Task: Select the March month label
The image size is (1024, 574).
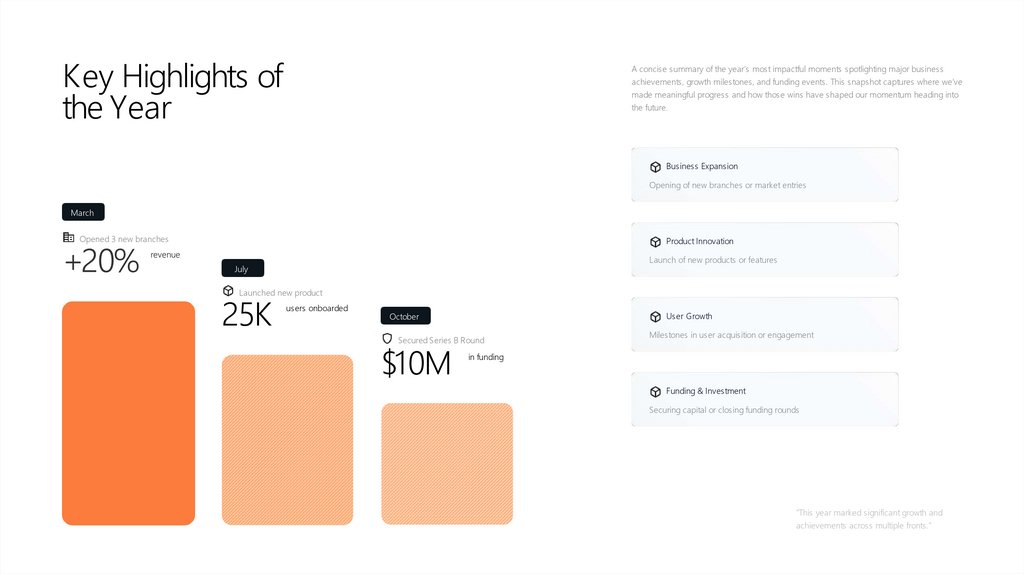Action: coord(83,213)
